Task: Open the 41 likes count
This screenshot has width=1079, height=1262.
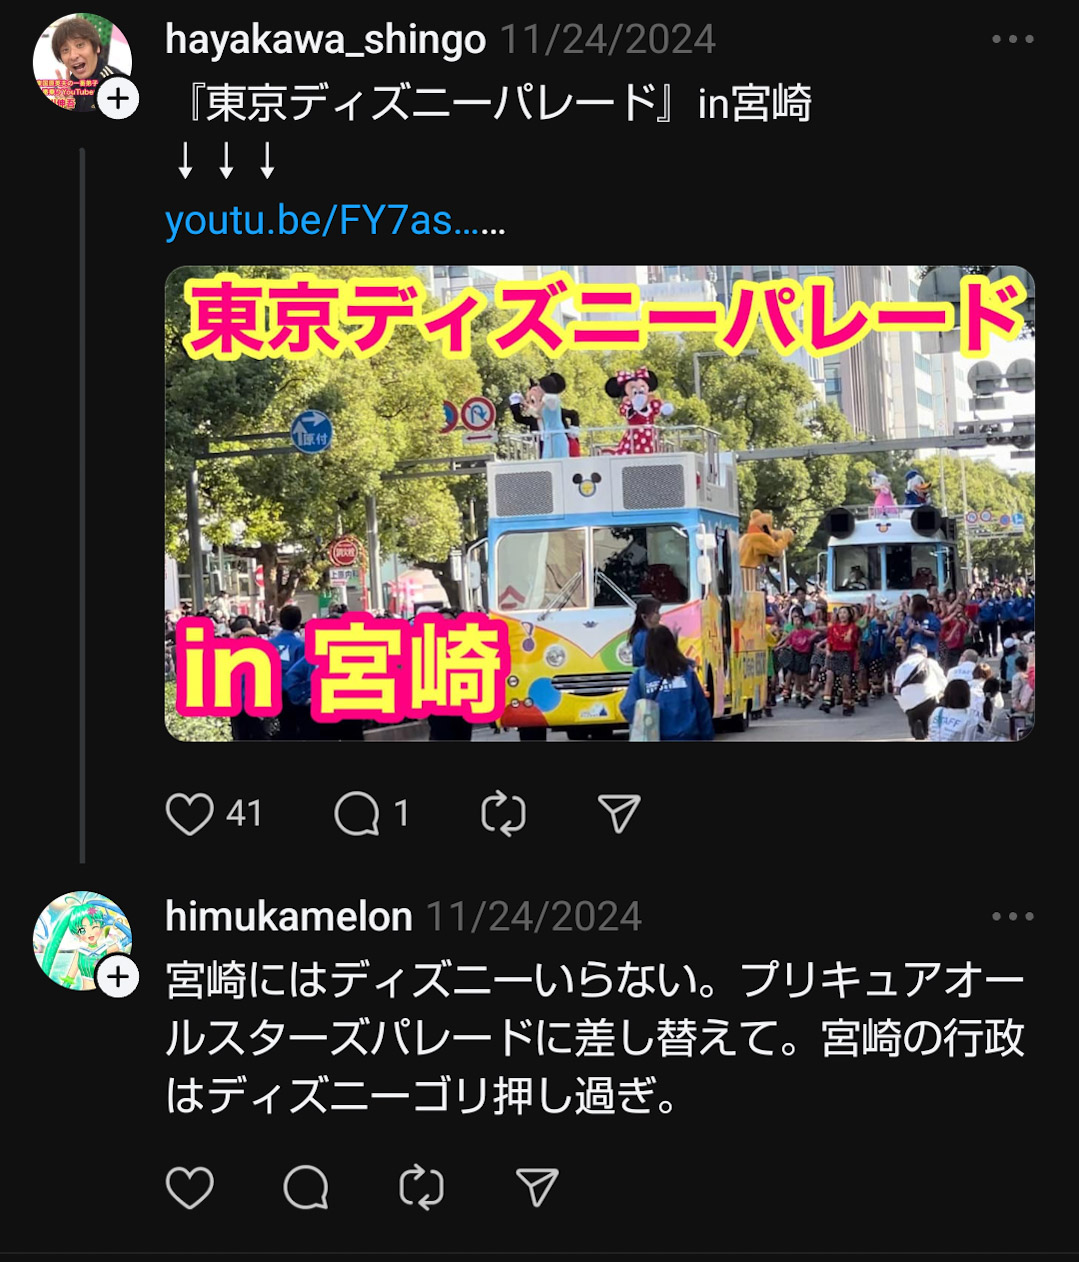Action: pyautogui.click(x=244, y=814)
